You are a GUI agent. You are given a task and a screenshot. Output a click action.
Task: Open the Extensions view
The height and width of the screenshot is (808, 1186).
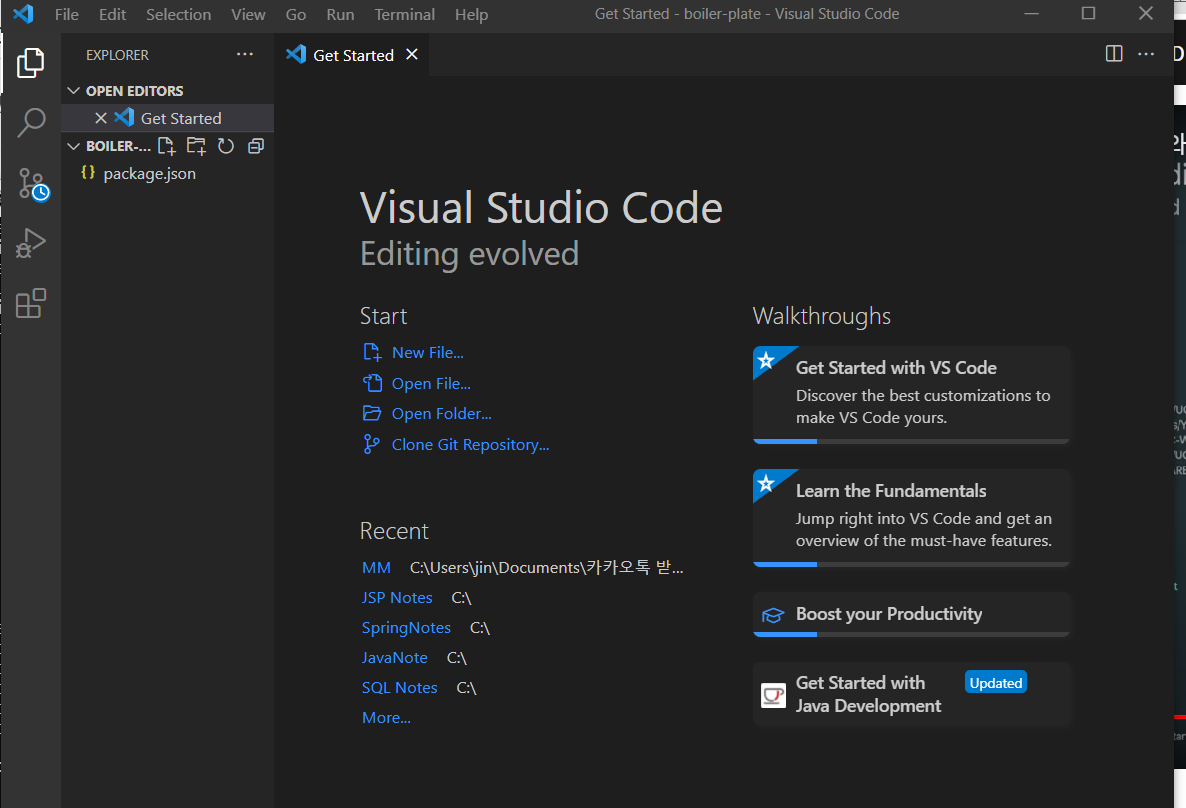(30, 303)
